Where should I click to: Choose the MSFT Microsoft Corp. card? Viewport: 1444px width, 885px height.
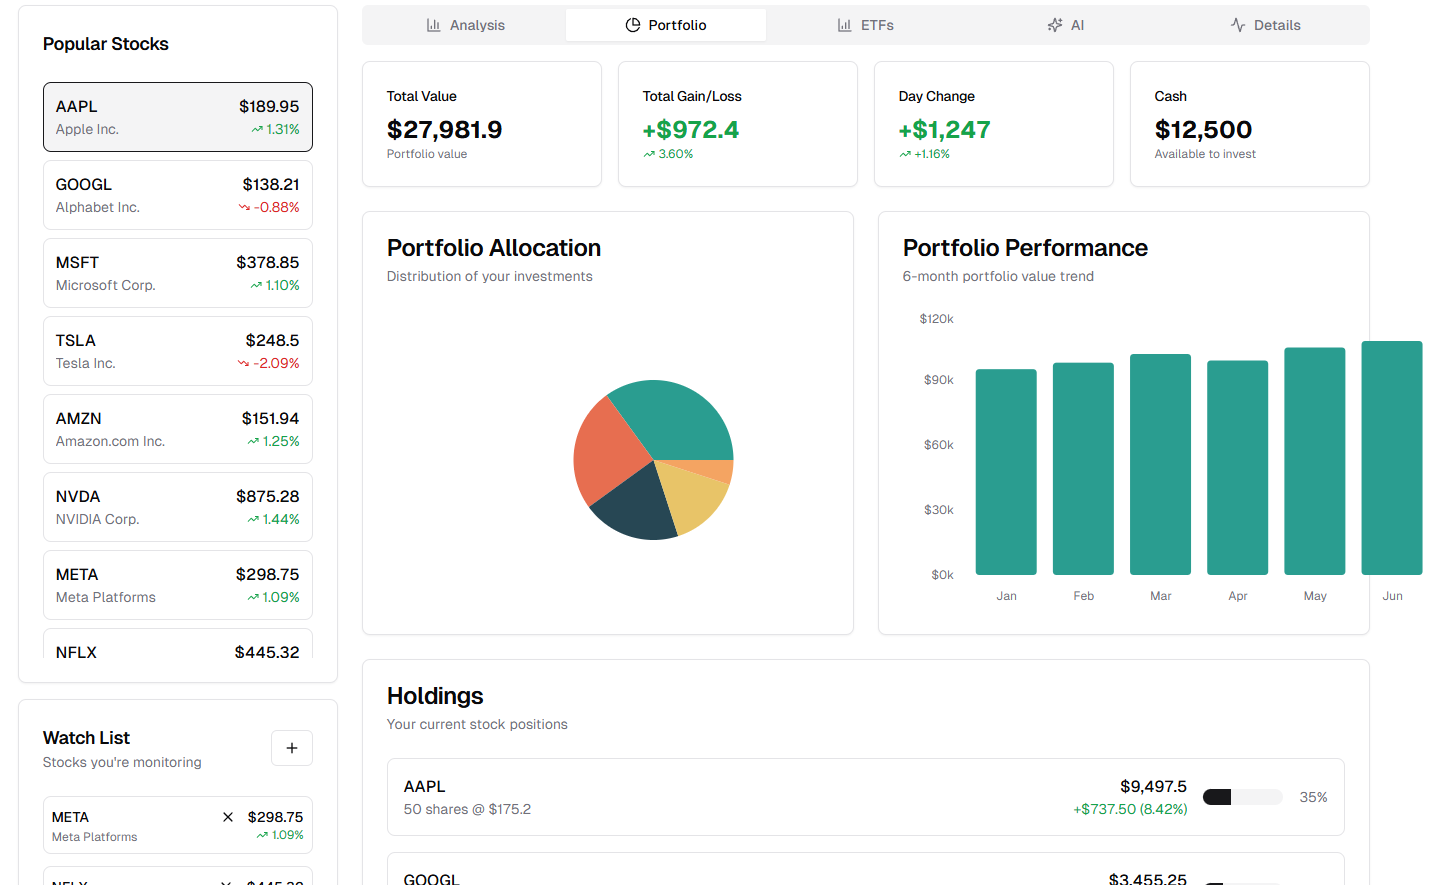(178, 273)
